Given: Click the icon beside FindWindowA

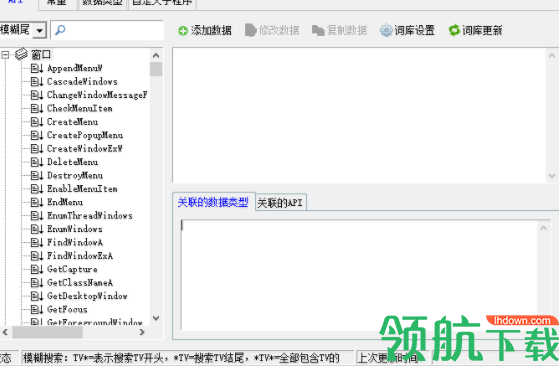Looking at the screenshot, I should (37, 242).
